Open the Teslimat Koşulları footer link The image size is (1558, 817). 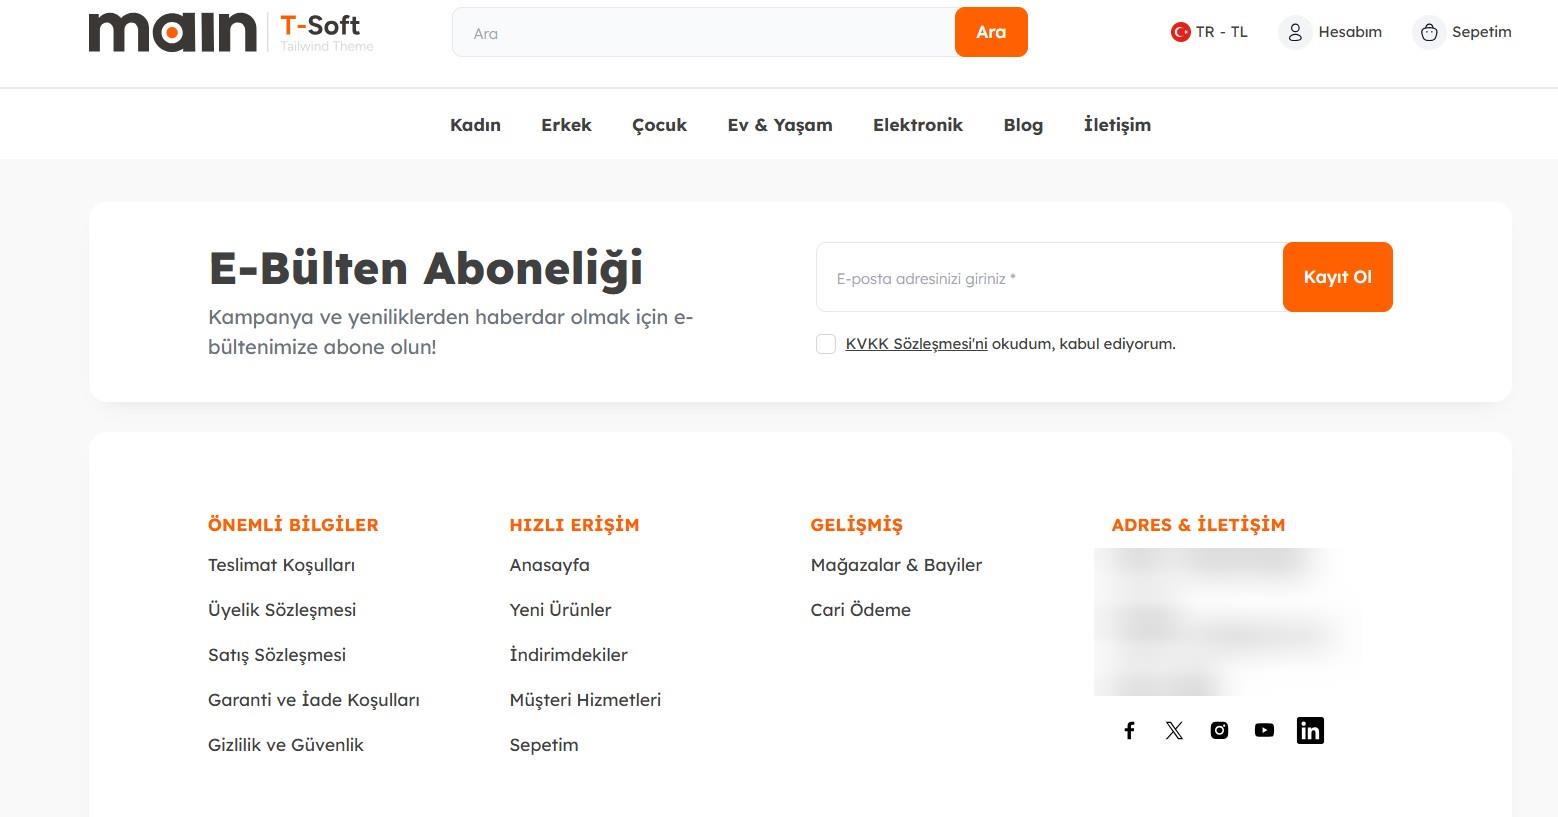281,565
